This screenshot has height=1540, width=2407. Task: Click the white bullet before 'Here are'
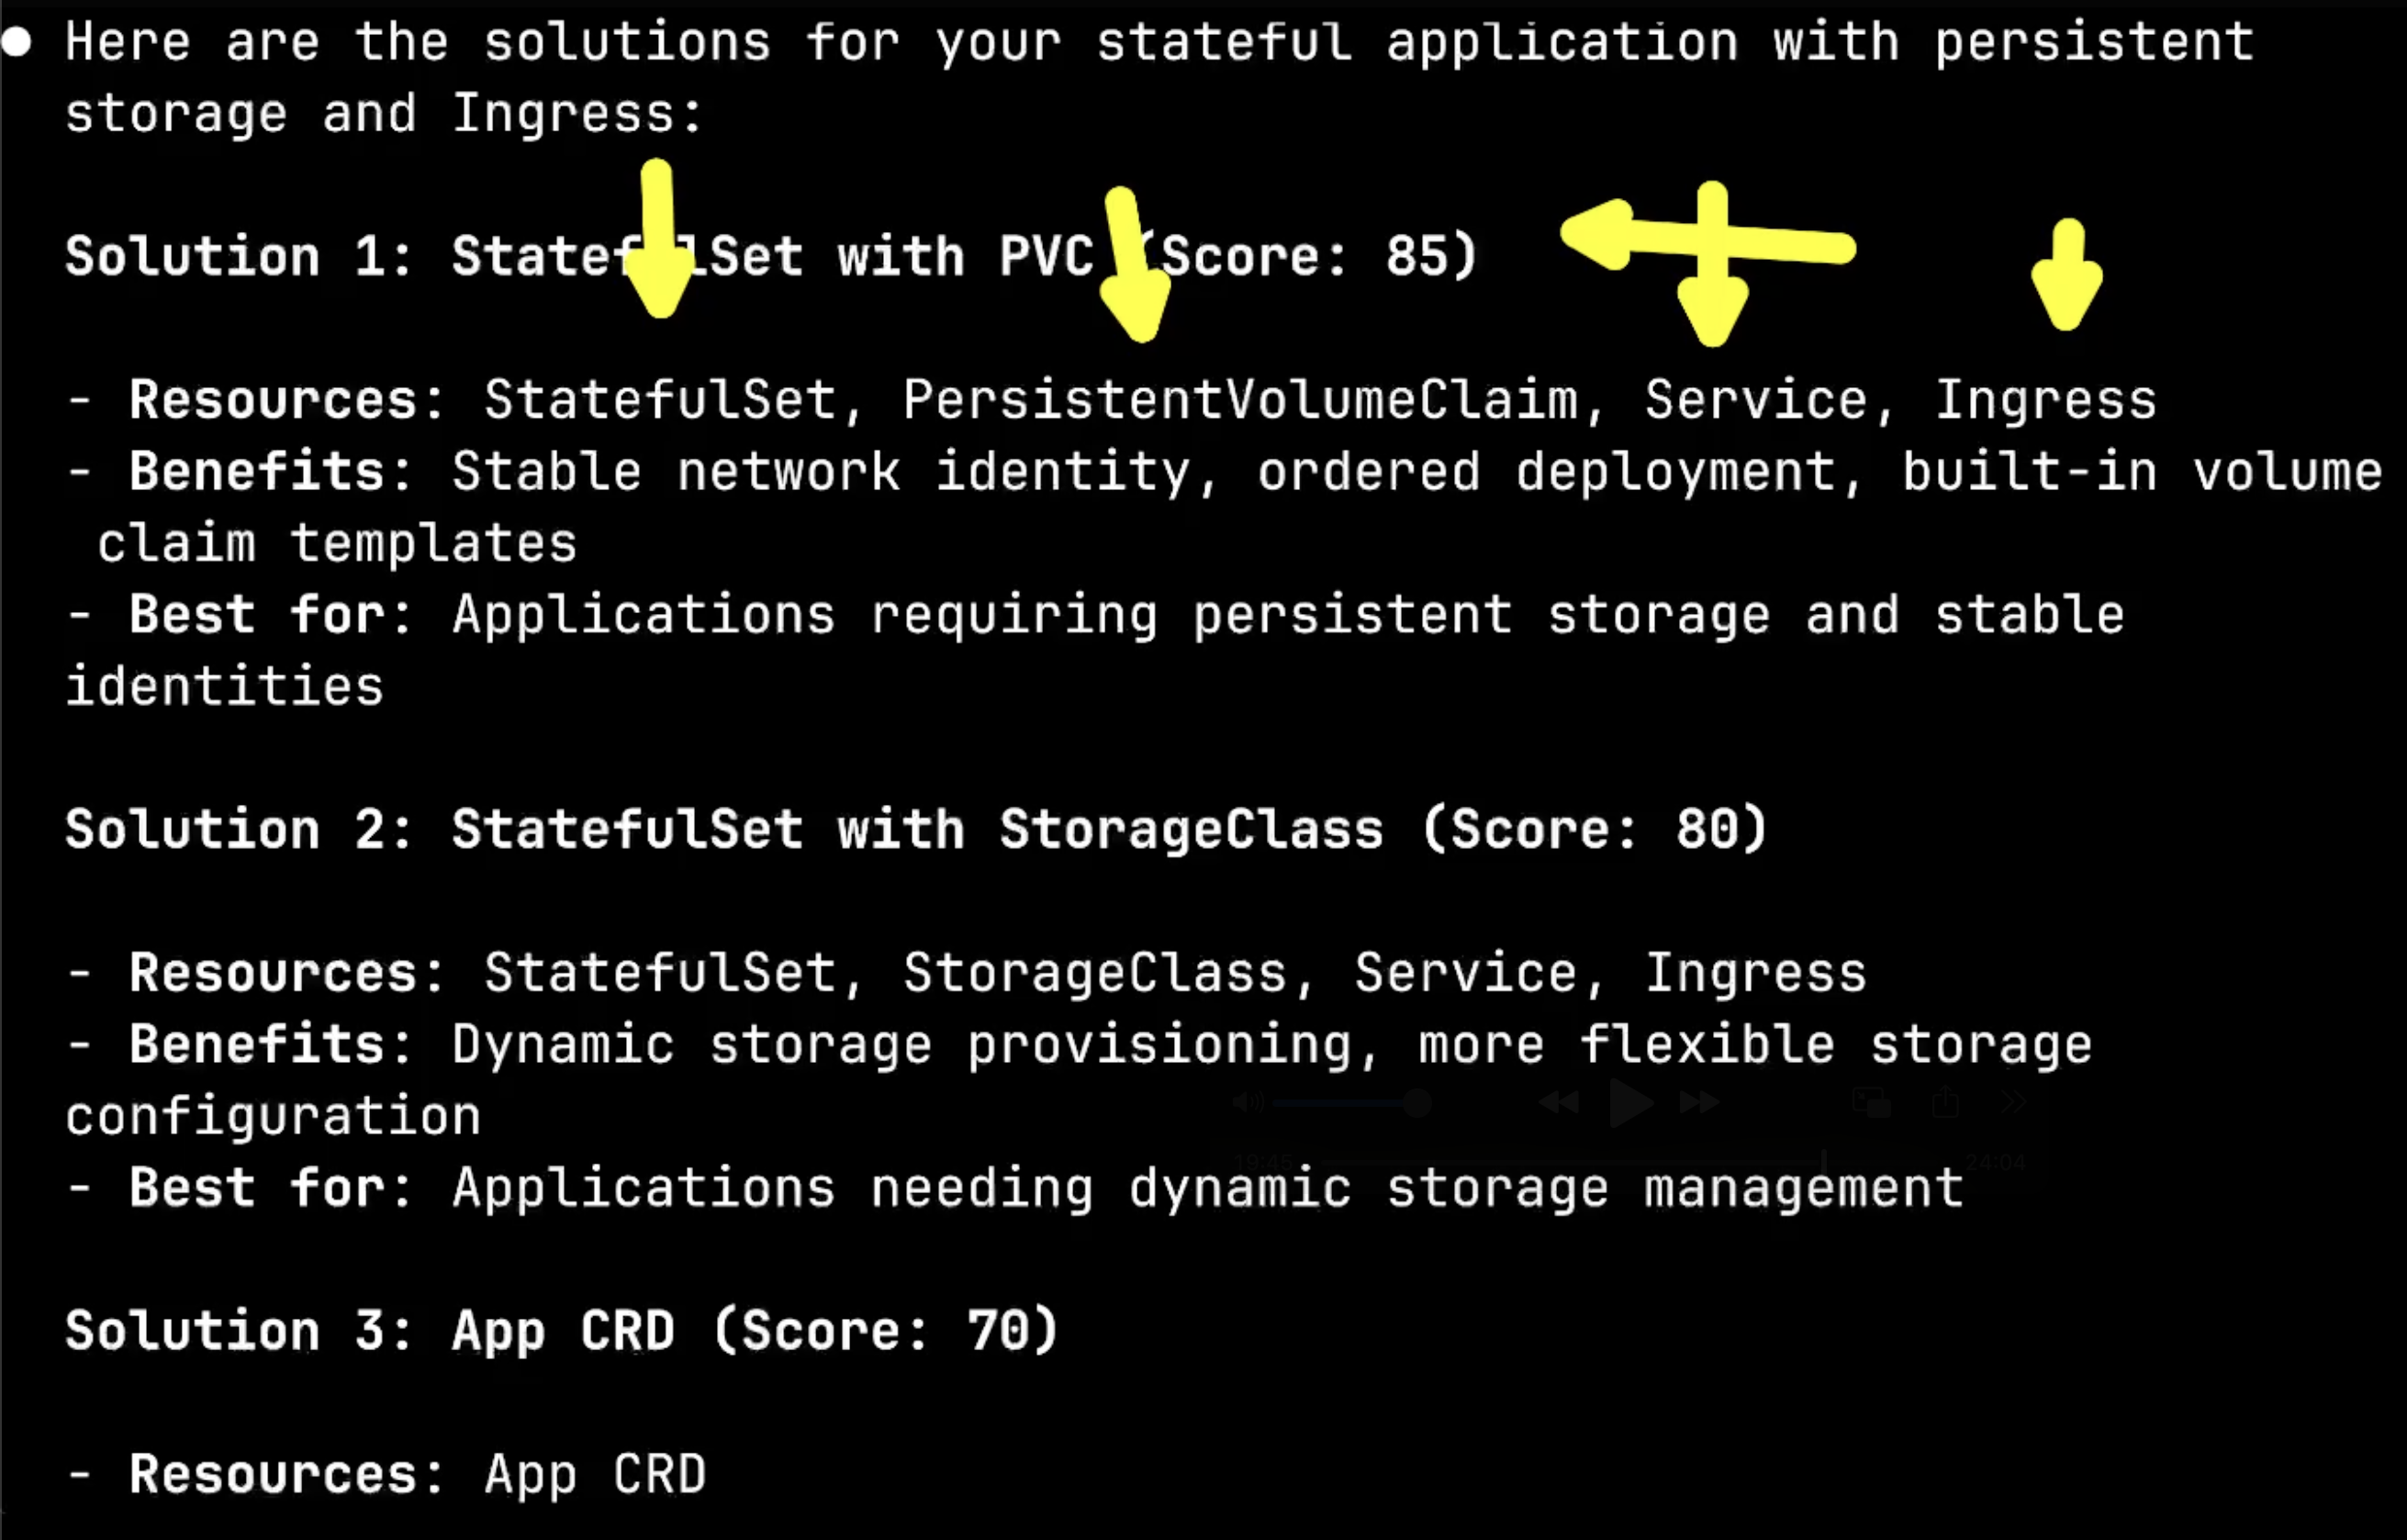[x=16, y=42]
